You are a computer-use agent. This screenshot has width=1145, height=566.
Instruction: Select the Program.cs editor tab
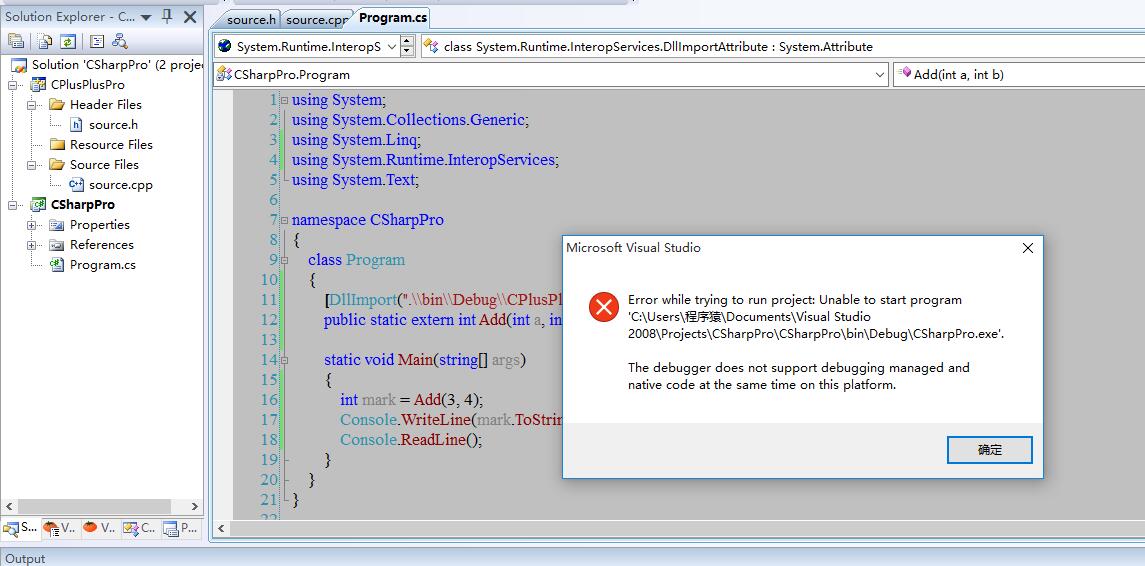(x=393, y=18)
